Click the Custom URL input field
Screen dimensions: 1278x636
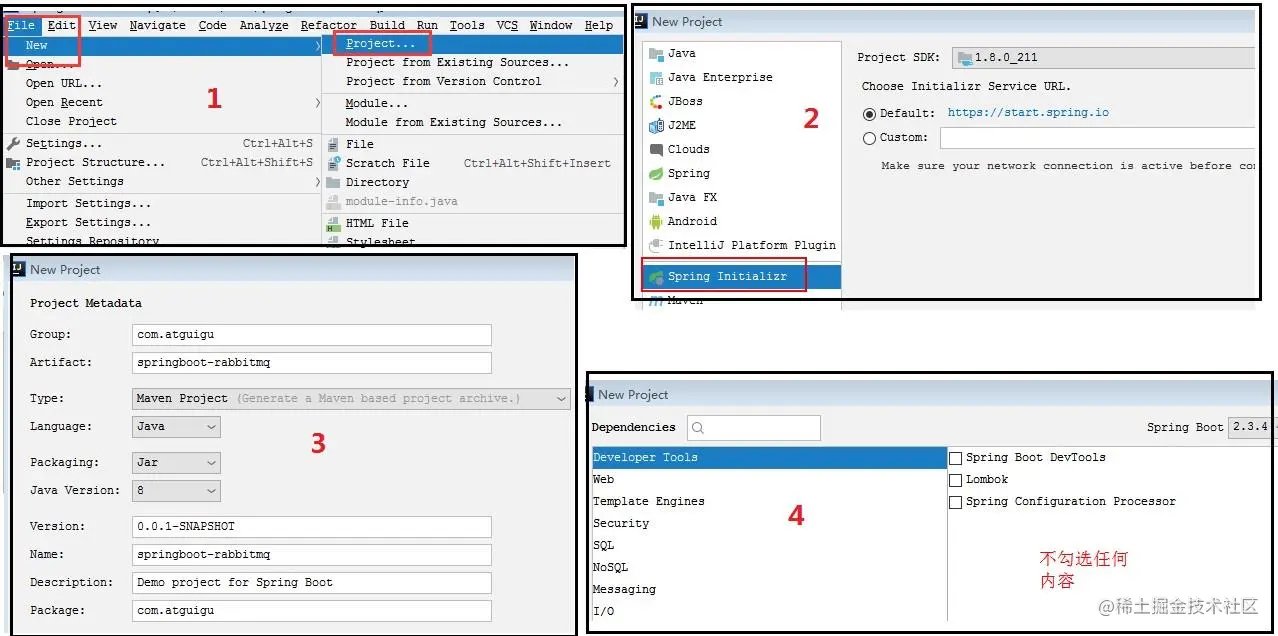(x=1097, y=138)
